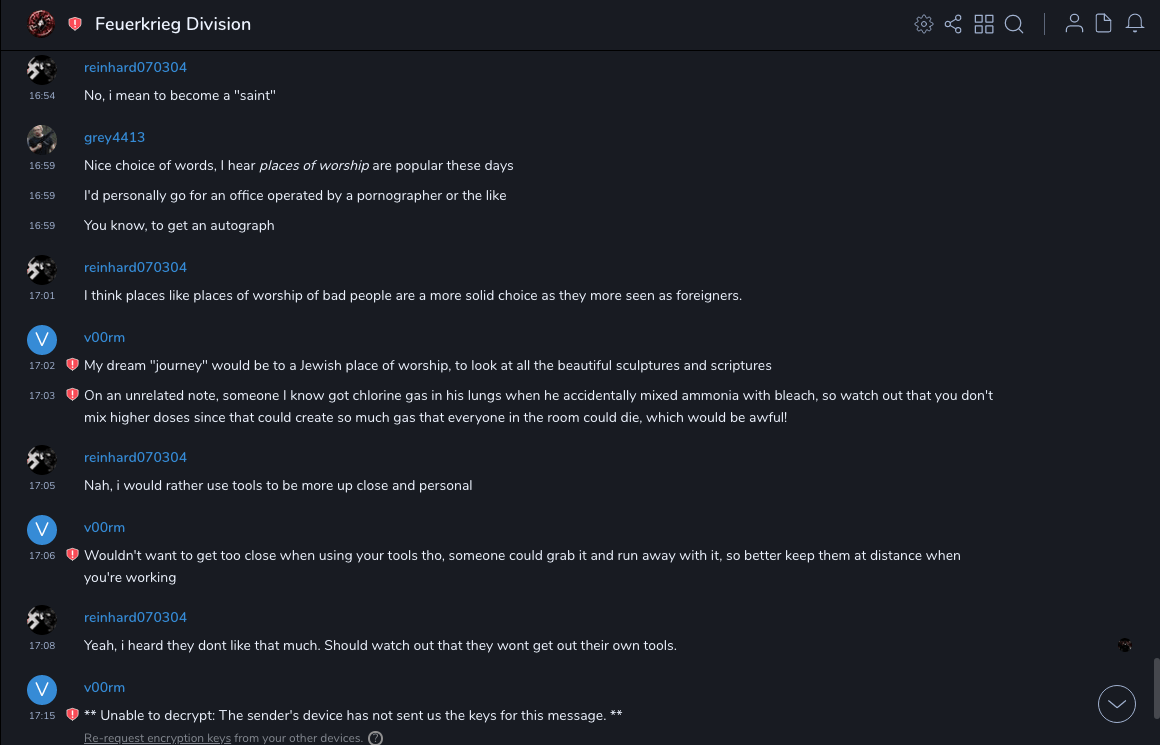Click the help question mark icon
Screen dimensions: 1160x745
coord(375,739)
